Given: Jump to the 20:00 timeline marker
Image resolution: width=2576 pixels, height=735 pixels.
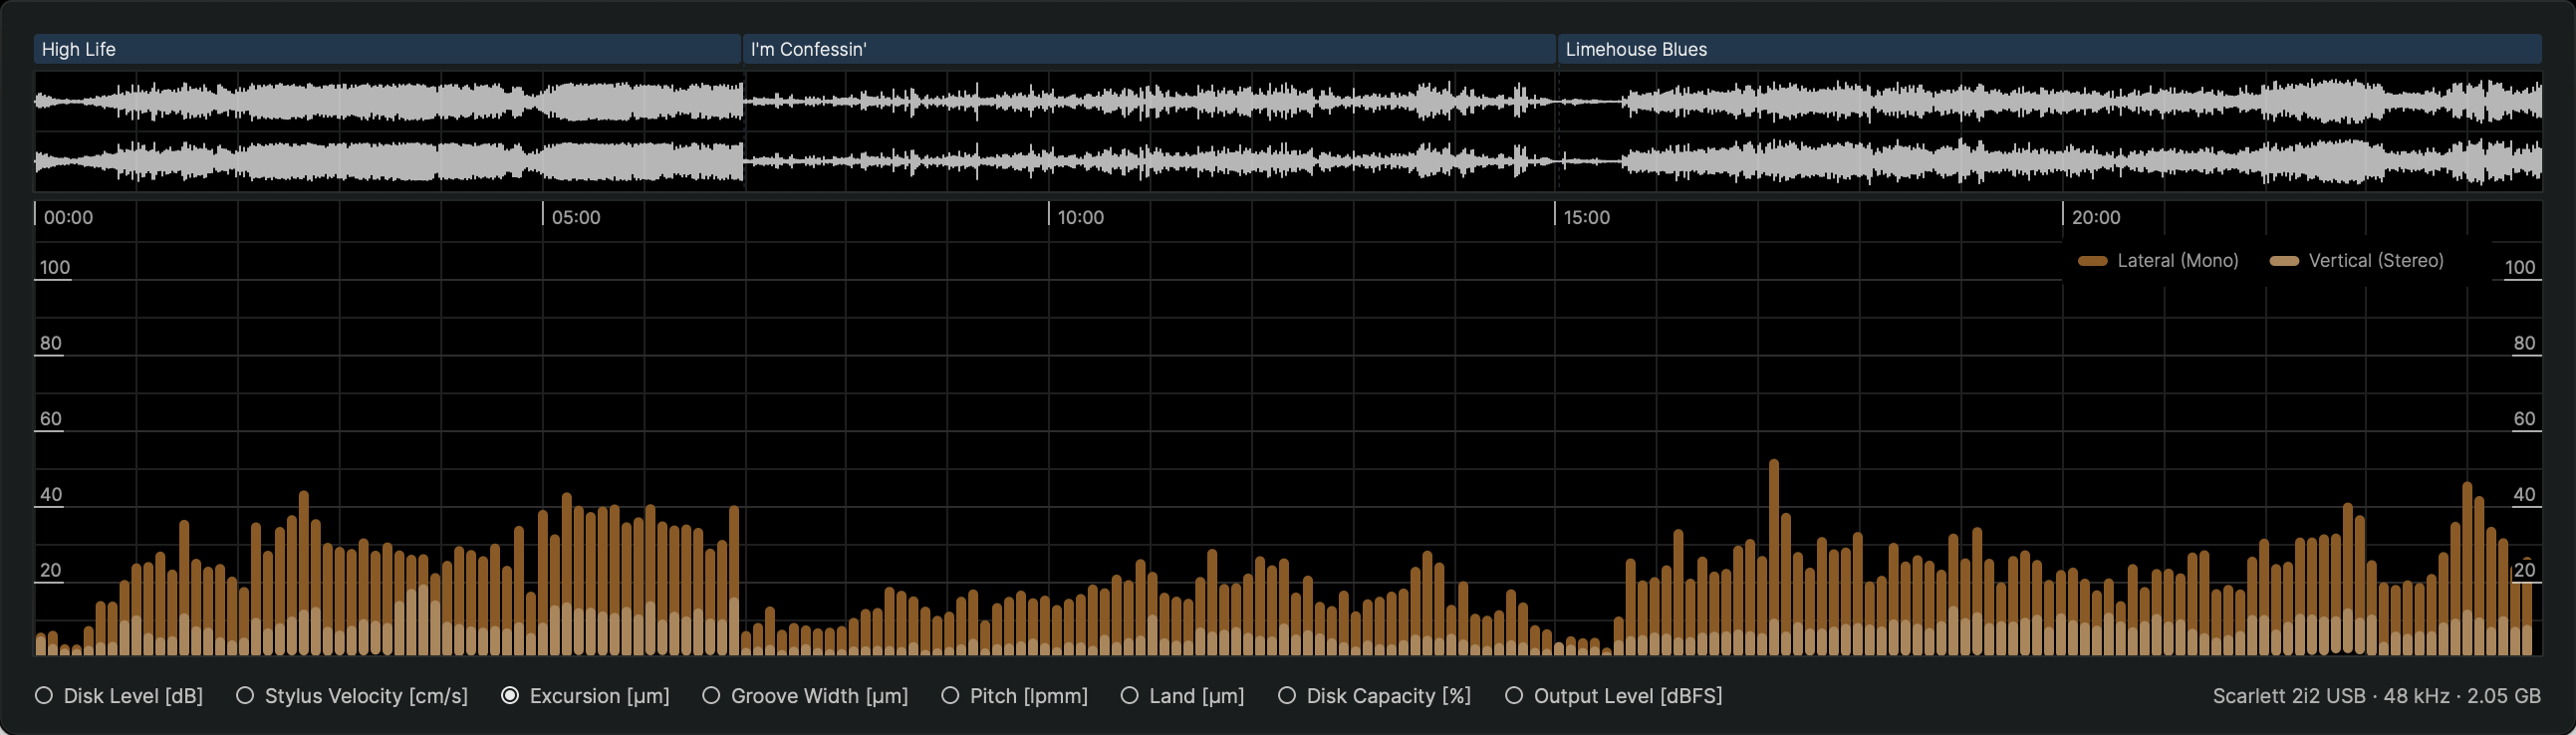Looking at the screenshot, I should point(2095,217).
